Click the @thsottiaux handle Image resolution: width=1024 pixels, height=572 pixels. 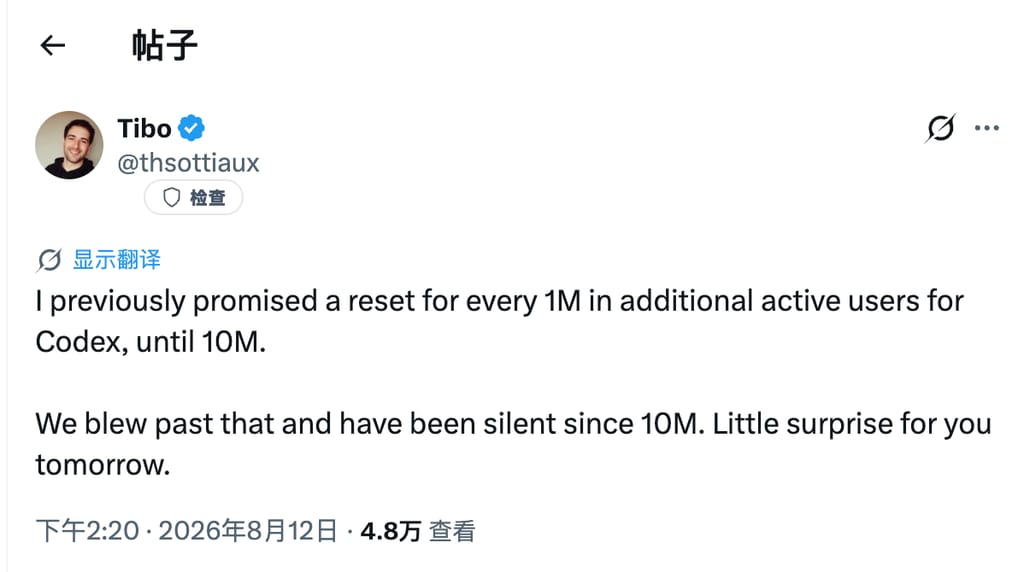tap(188, 163)
